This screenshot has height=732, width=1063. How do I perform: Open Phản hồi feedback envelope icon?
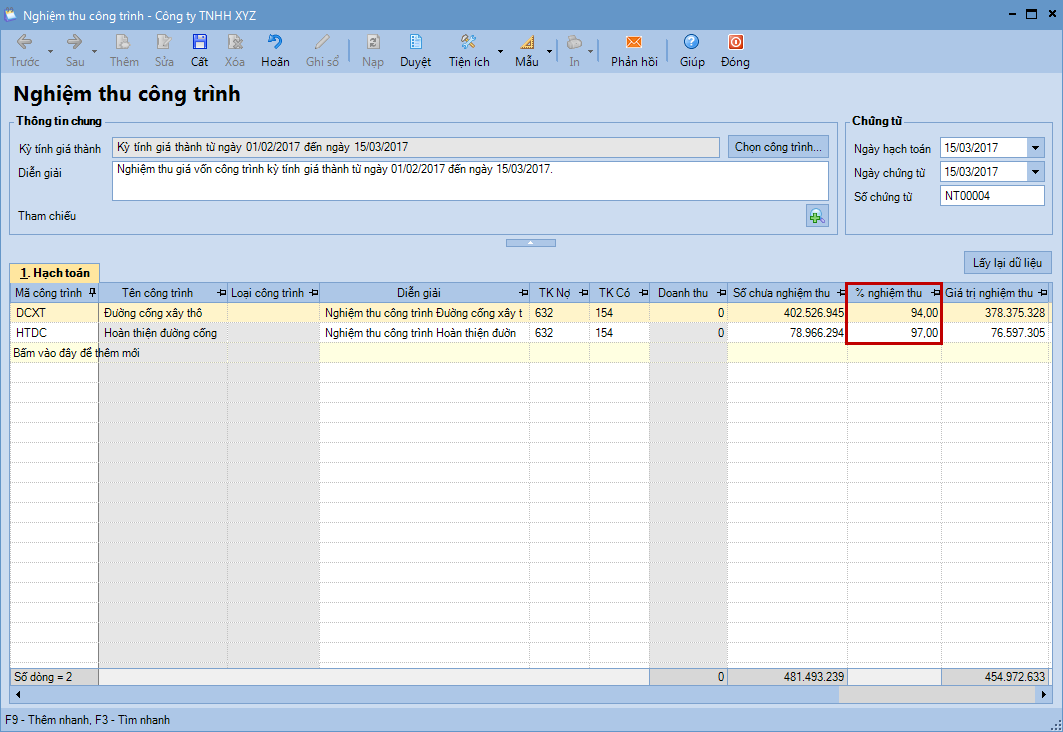click(x=634, y=50)
